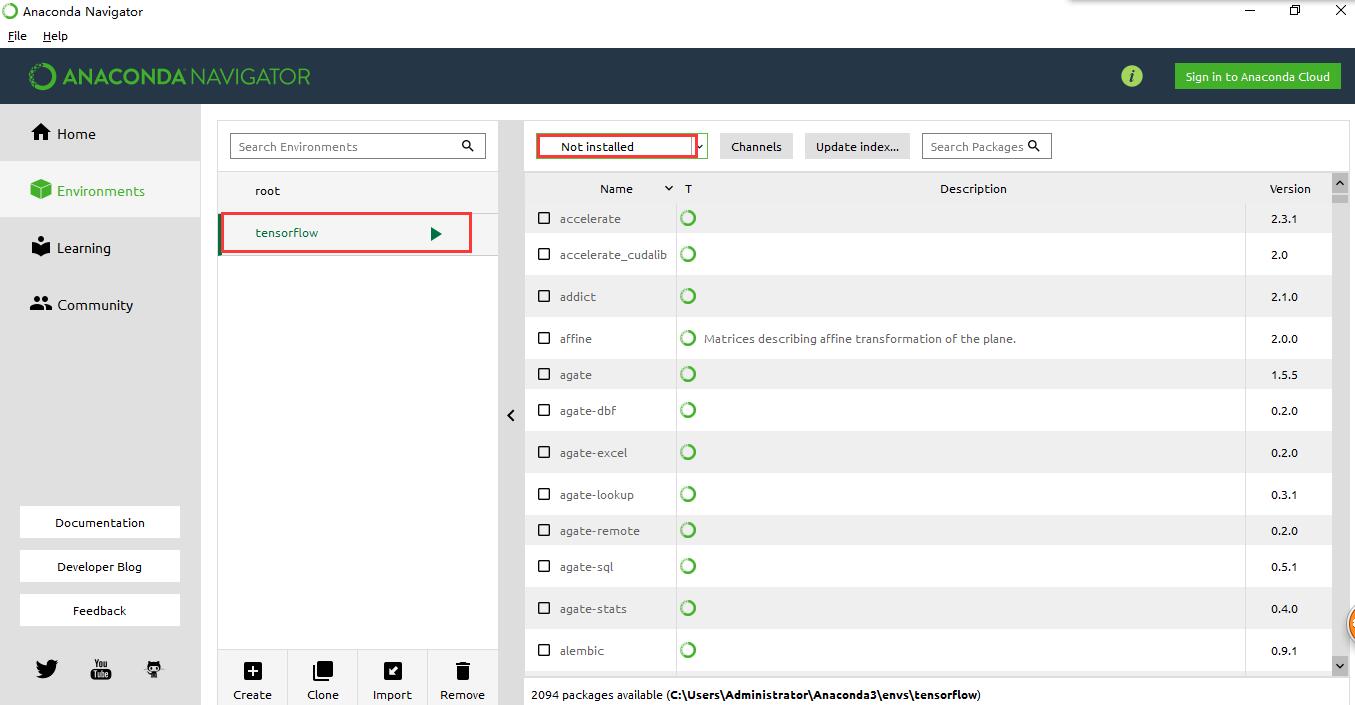
Task: Click the Anaconda Navigator logo
Action: click(x=170, y=76)
